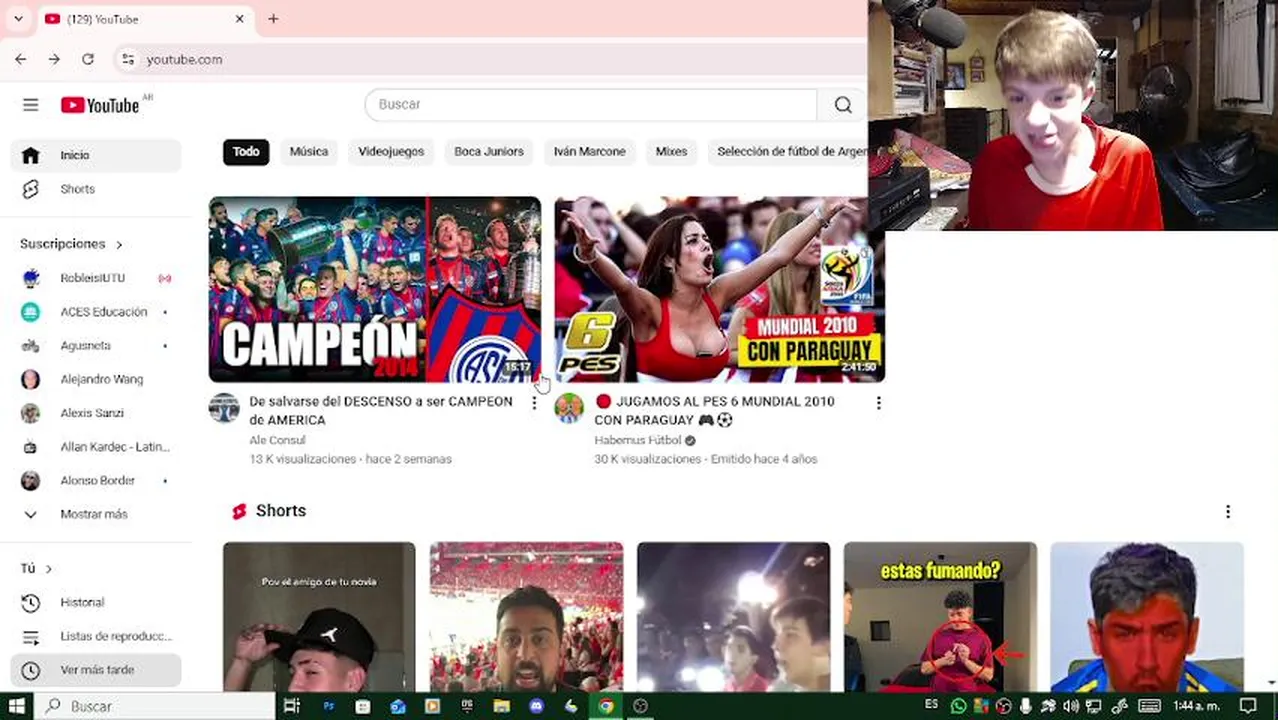Expand the Tú section chevron
Viewport: 1278px width, 720px height.
[x=48, y=569]
